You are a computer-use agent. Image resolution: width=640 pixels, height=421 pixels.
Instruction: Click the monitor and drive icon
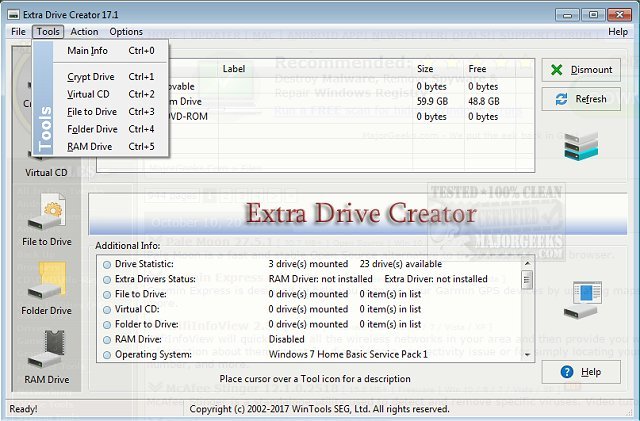point(583,300)
